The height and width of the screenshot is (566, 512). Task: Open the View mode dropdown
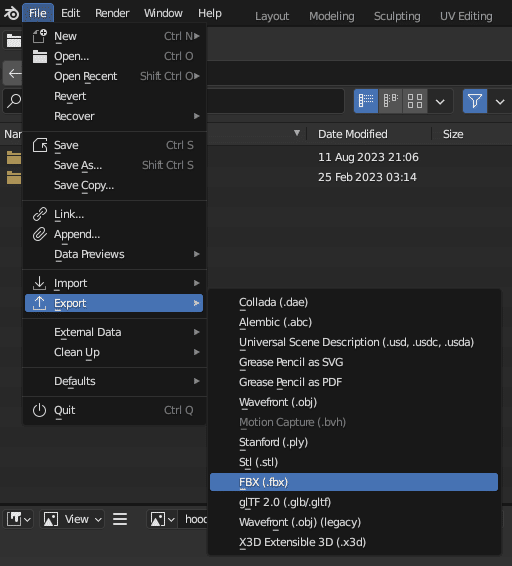point(72,519)
